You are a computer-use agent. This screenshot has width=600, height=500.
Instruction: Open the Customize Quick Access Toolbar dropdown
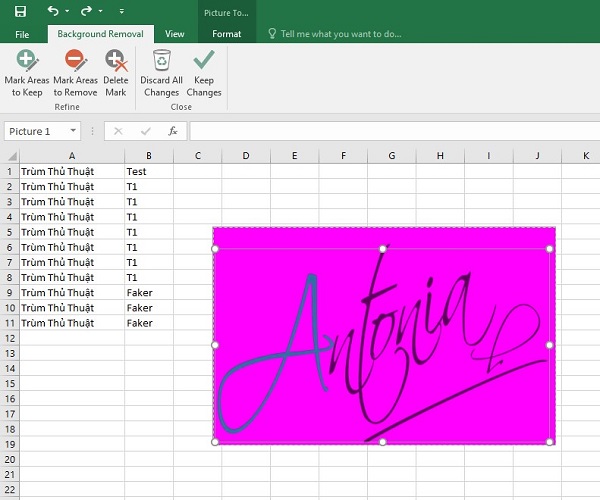point(120,12)
